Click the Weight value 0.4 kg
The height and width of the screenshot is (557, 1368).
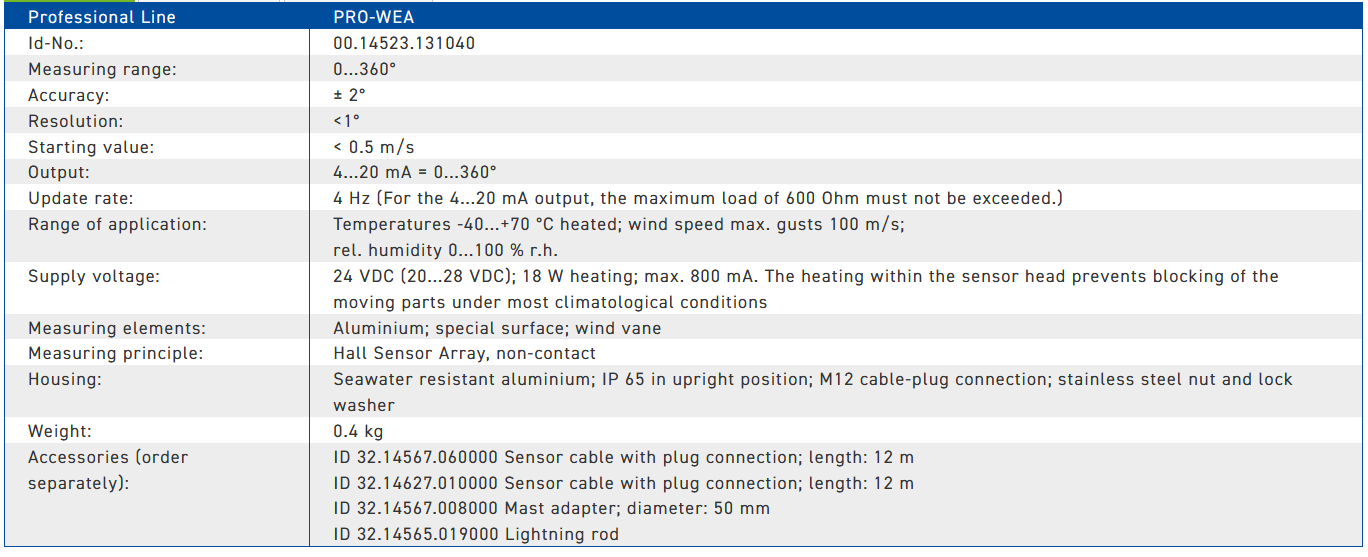coord(358,431)
